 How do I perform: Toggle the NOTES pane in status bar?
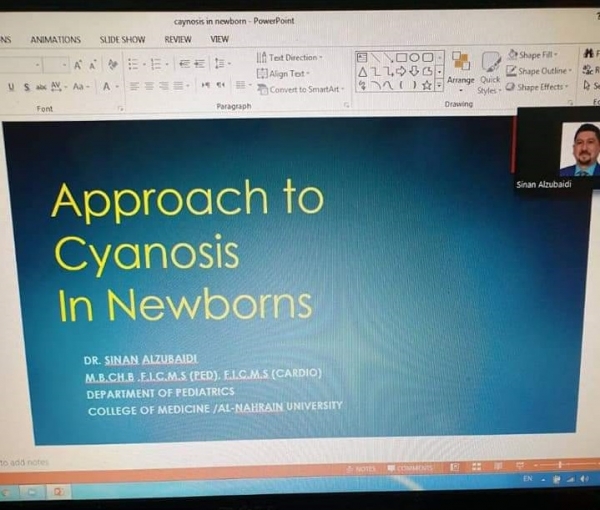coord(361,469)
